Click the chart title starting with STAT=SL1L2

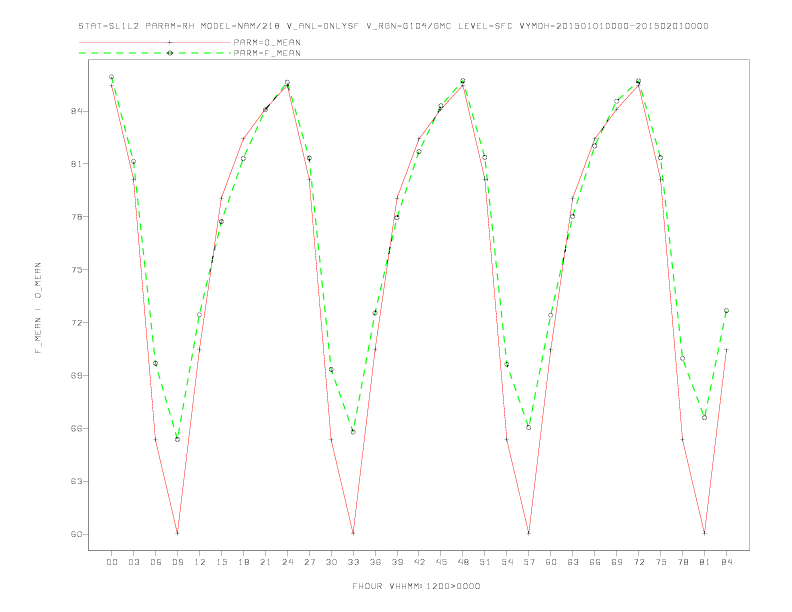point(393,26)
